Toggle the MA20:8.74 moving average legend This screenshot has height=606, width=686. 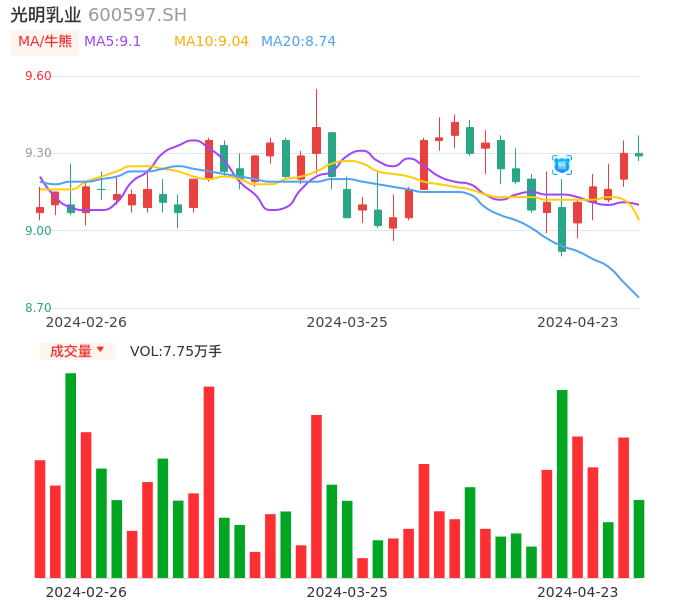298,42
